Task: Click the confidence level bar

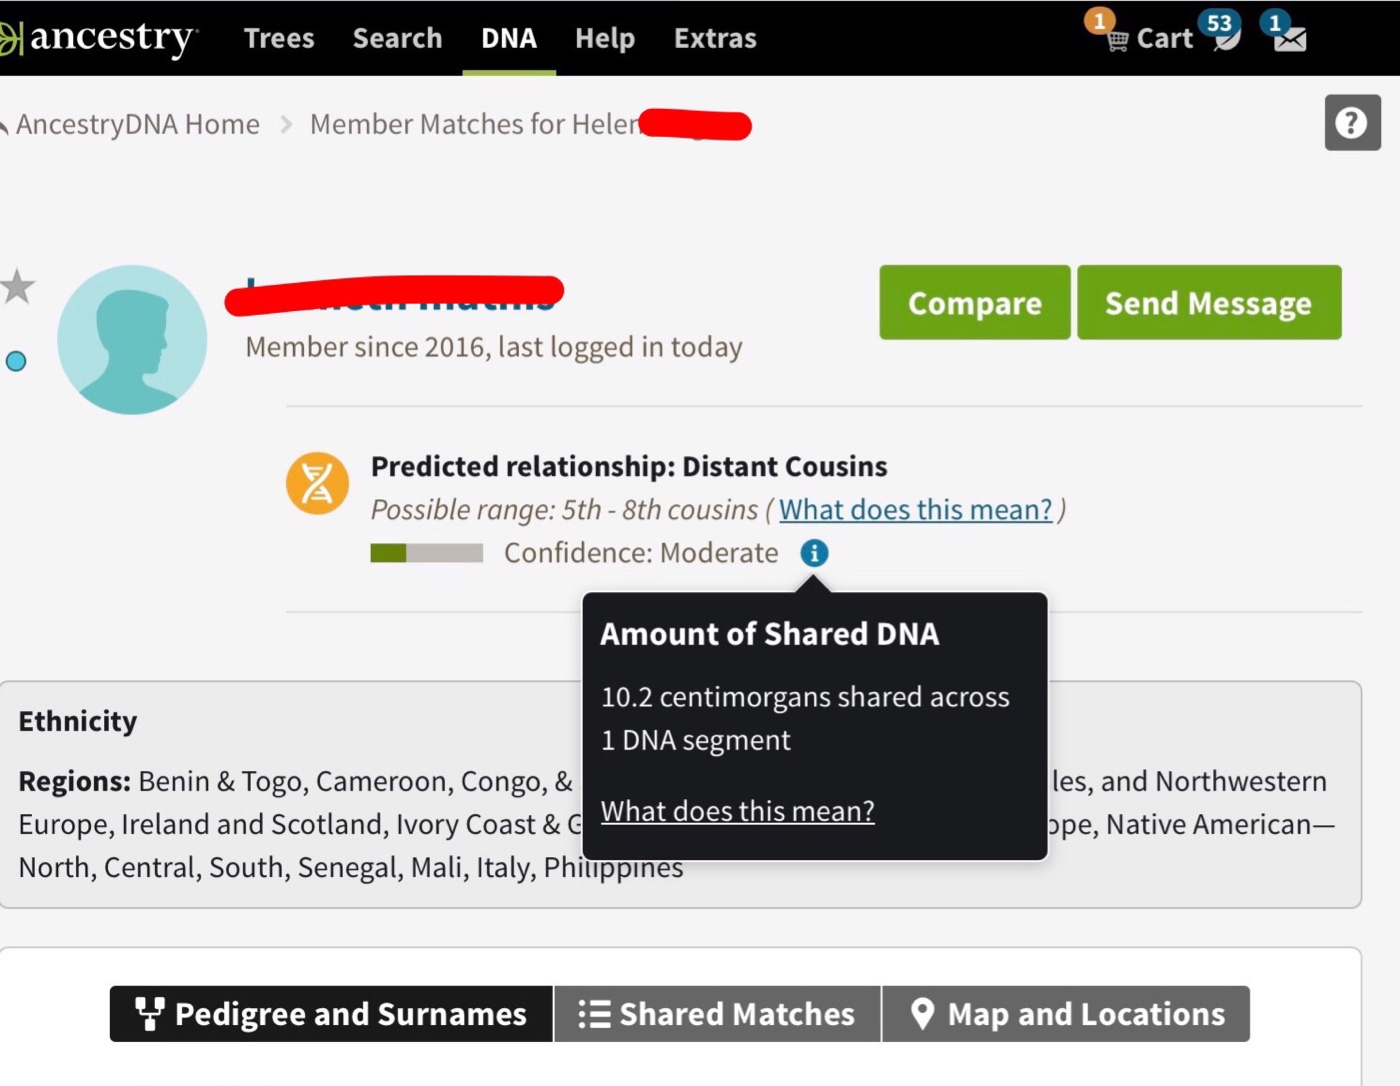Action: pos(426,553)
